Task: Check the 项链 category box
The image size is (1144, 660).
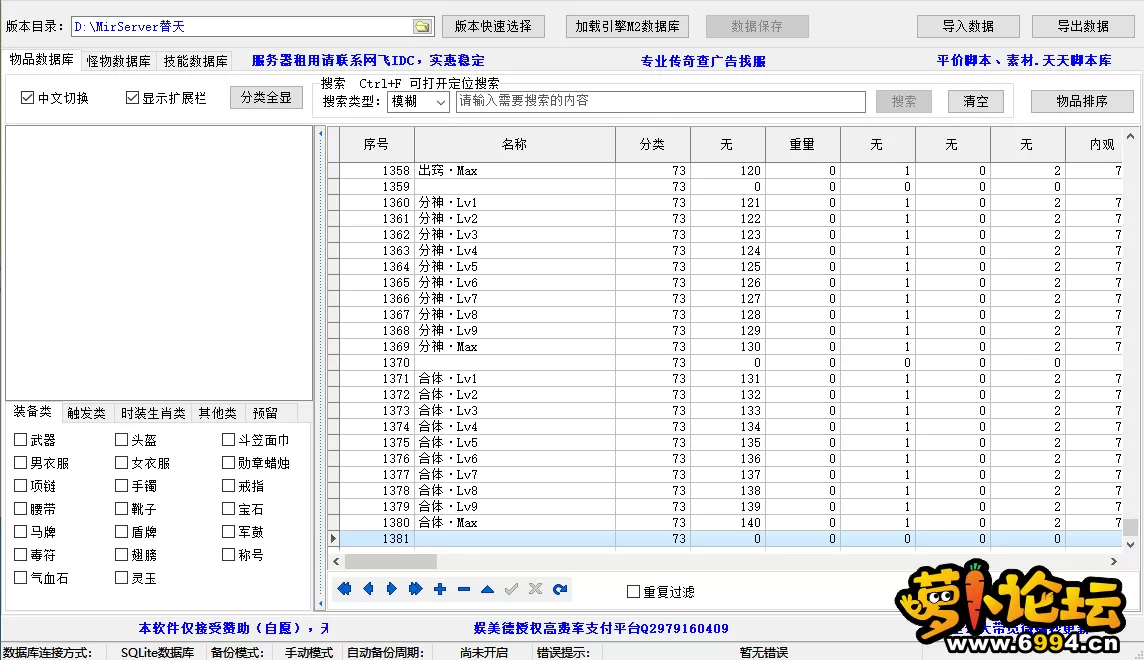Action: point(20,486)
